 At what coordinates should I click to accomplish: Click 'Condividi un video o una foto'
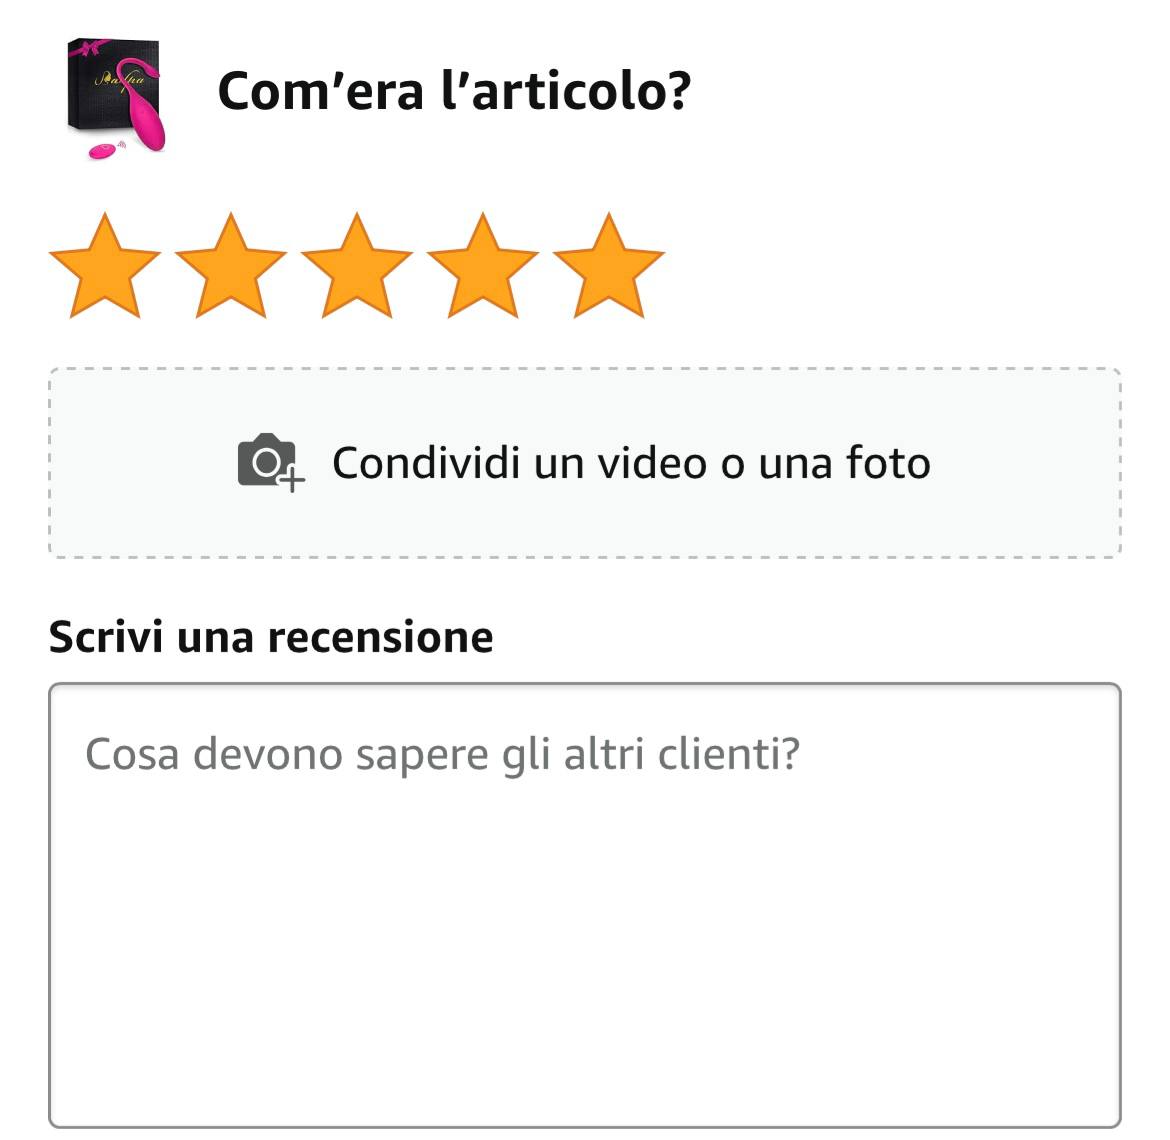tap(631, 463)
